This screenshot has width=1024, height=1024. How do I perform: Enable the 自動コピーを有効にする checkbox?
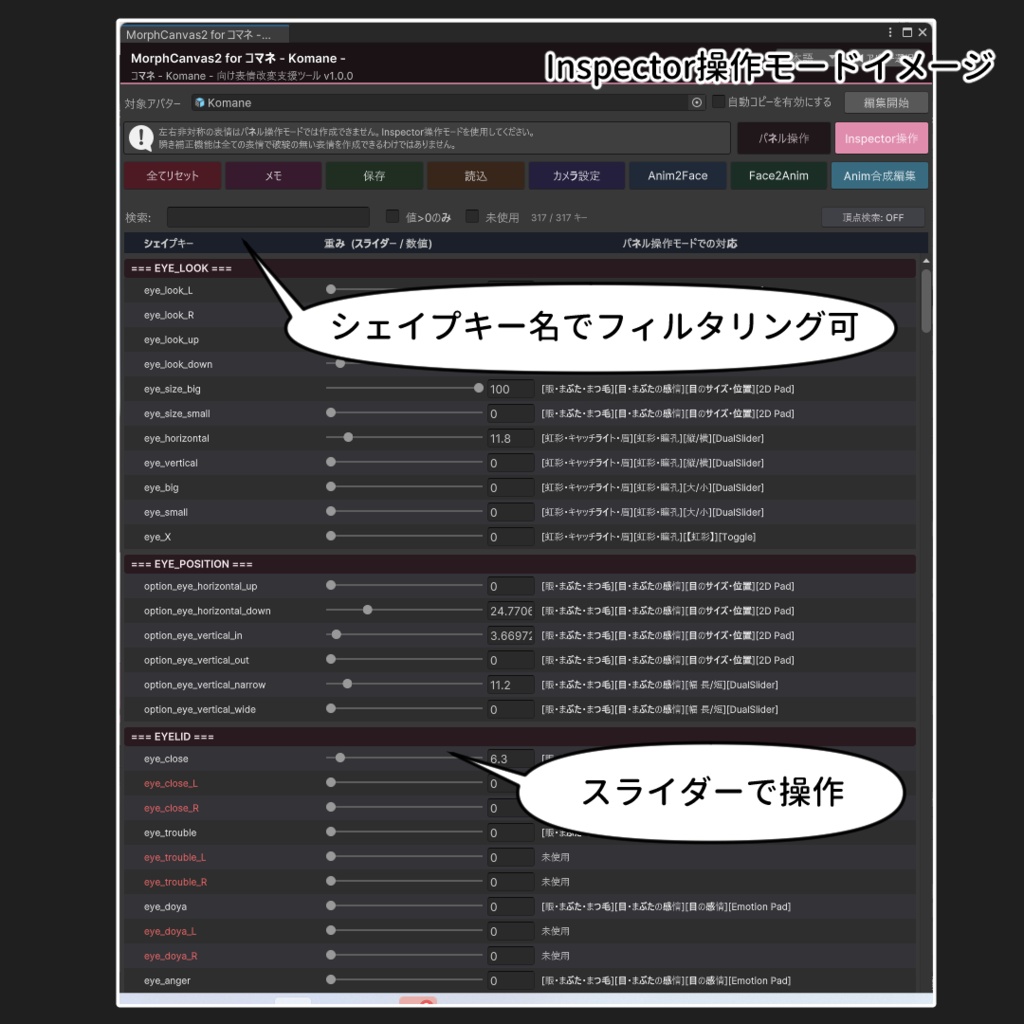[718, 101]
